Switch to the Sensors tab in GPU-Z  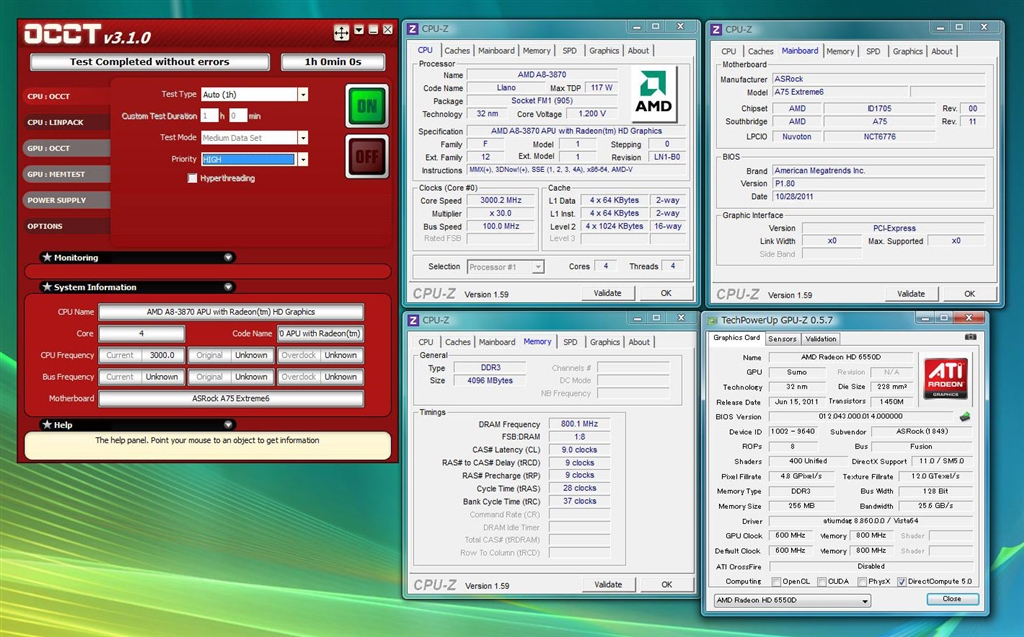point(782,339)
